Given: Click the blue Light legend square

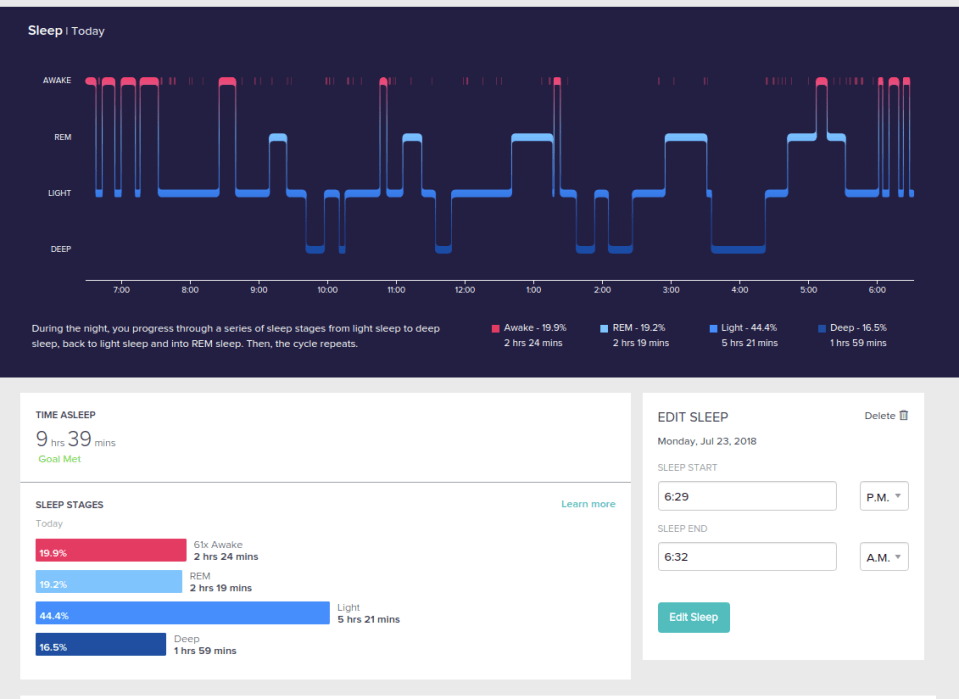Looking at the screenshot, I should tap(713, 328).
